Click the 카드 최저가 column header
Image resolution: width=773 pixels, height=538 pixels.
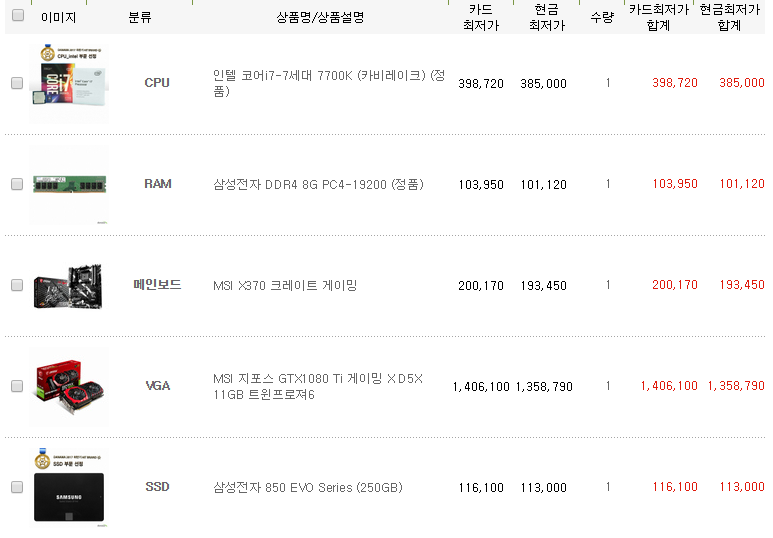click(481, 17)
